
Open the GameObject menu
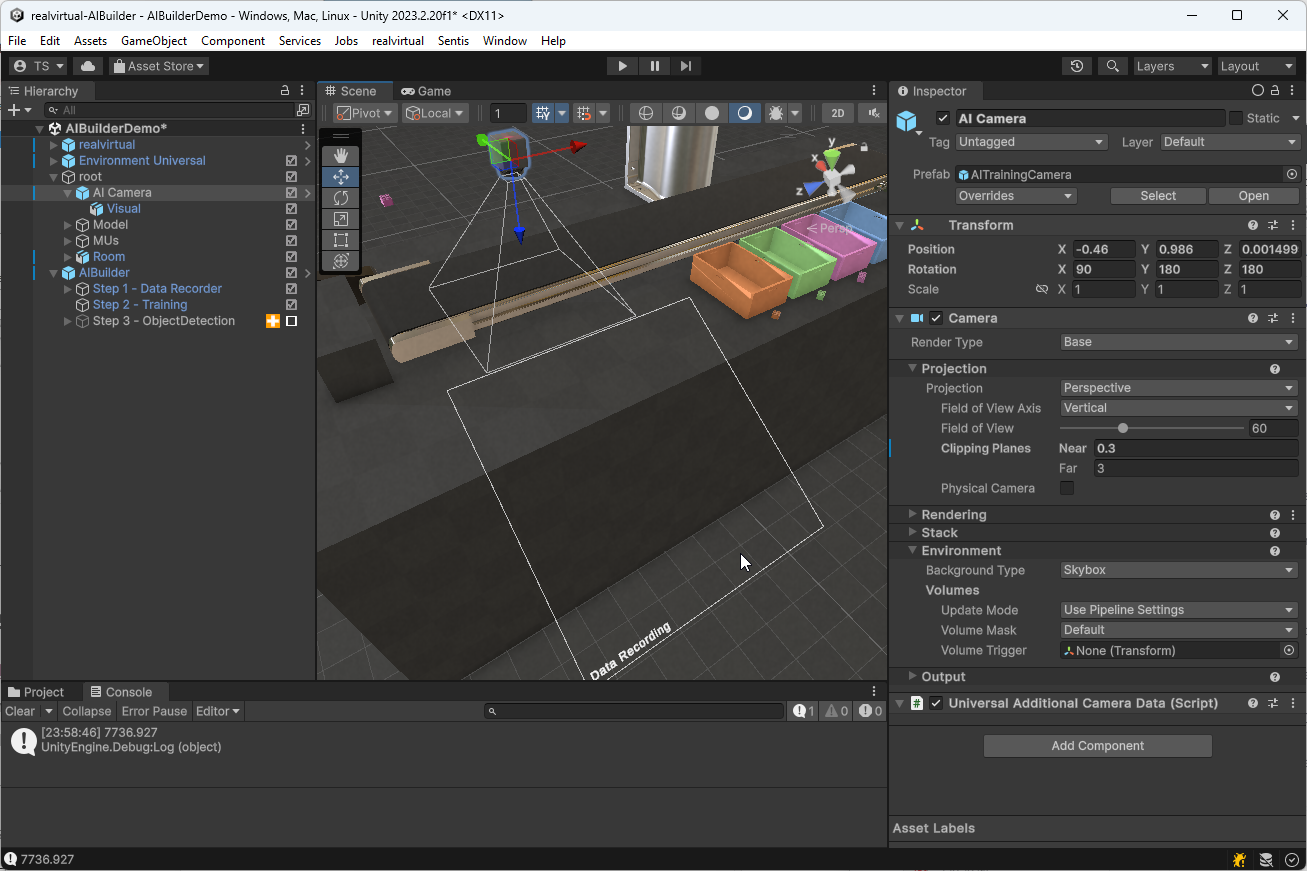coord(154,41)
